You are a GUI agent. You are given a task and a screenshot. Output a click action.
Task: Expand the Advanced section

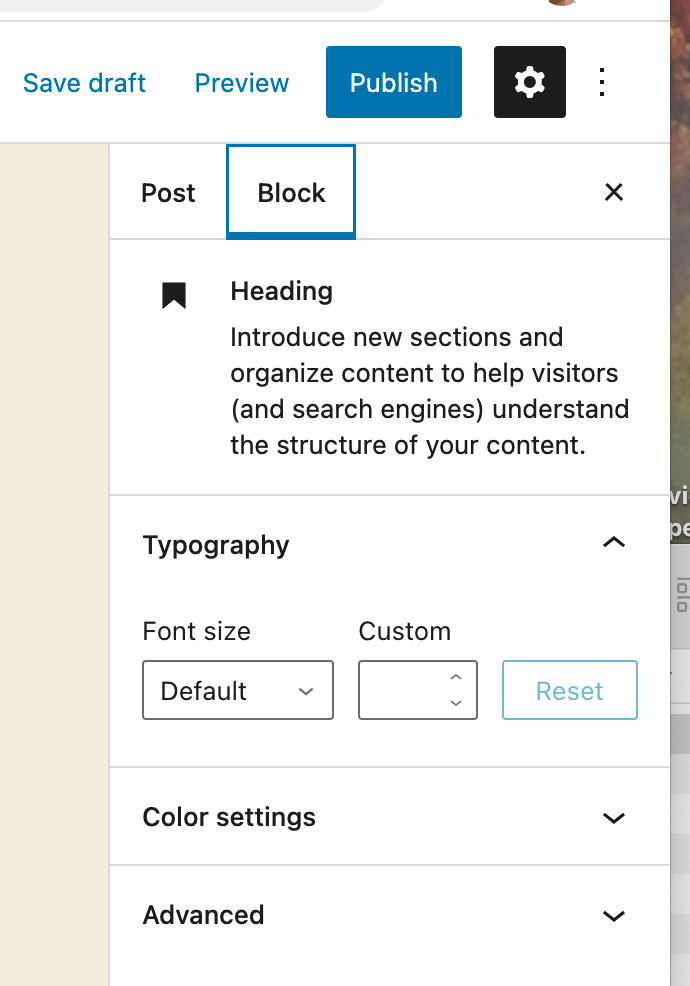(x=614, y=915)
